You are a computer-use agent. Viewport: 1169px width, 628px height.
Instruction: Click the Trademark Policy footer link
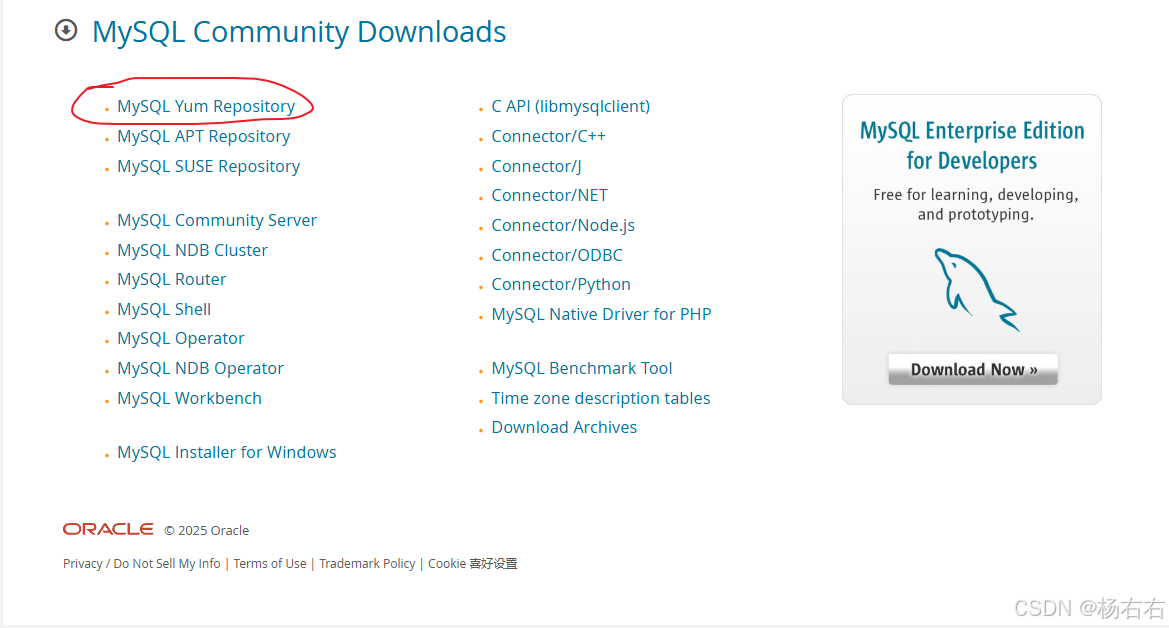367,563
